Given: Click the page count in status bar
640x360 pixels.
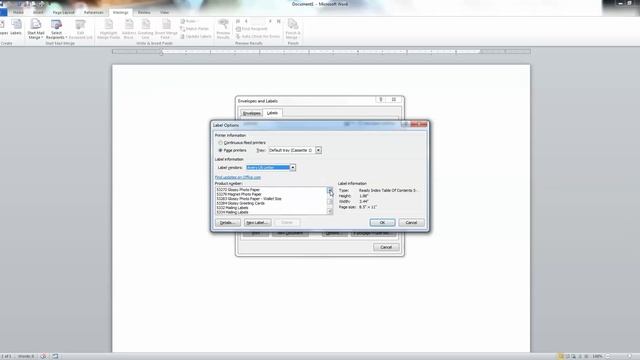Looking at the screenshot, I should pyautogui.click(x=7, y=356).
